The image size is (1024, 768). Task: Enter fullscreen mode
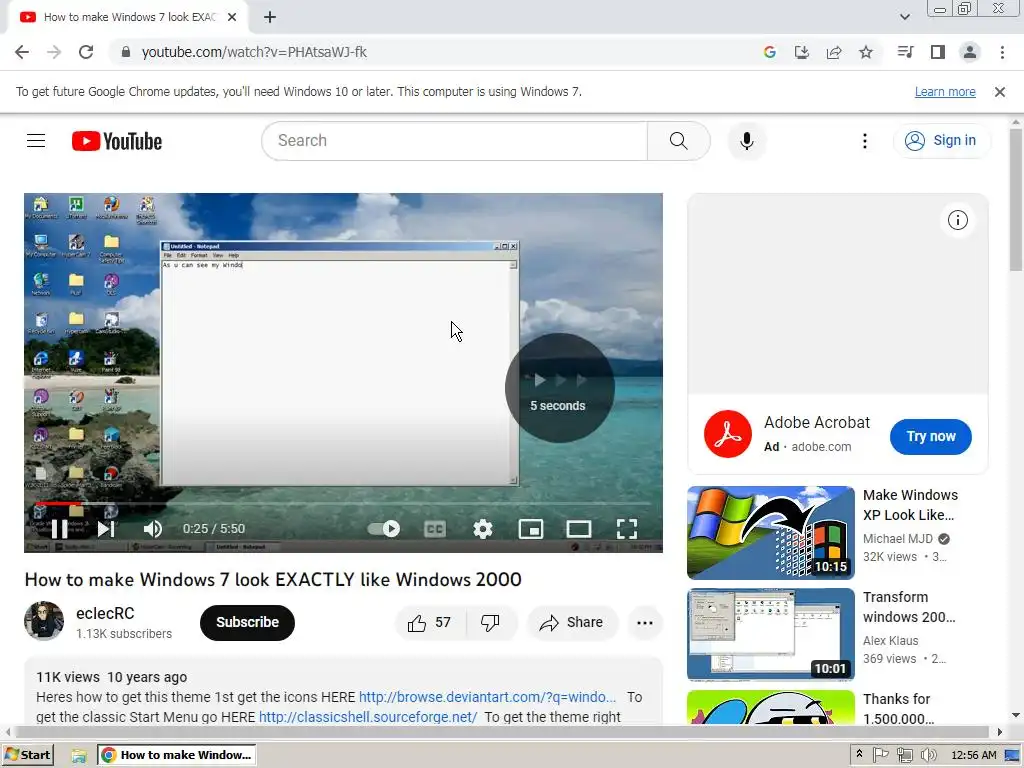(627, 529)
